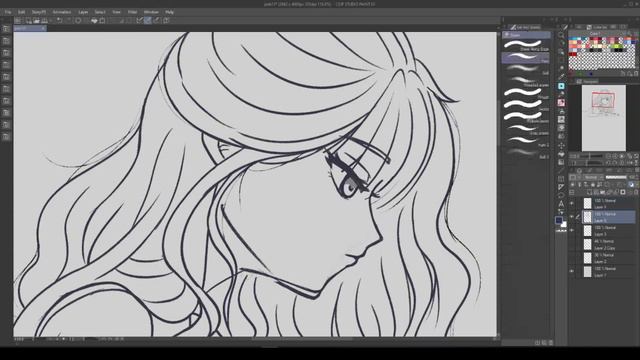Select Layer 2 Copy in layer list
Viewport: 640px width, 360px height.
(x=609, y=244)
